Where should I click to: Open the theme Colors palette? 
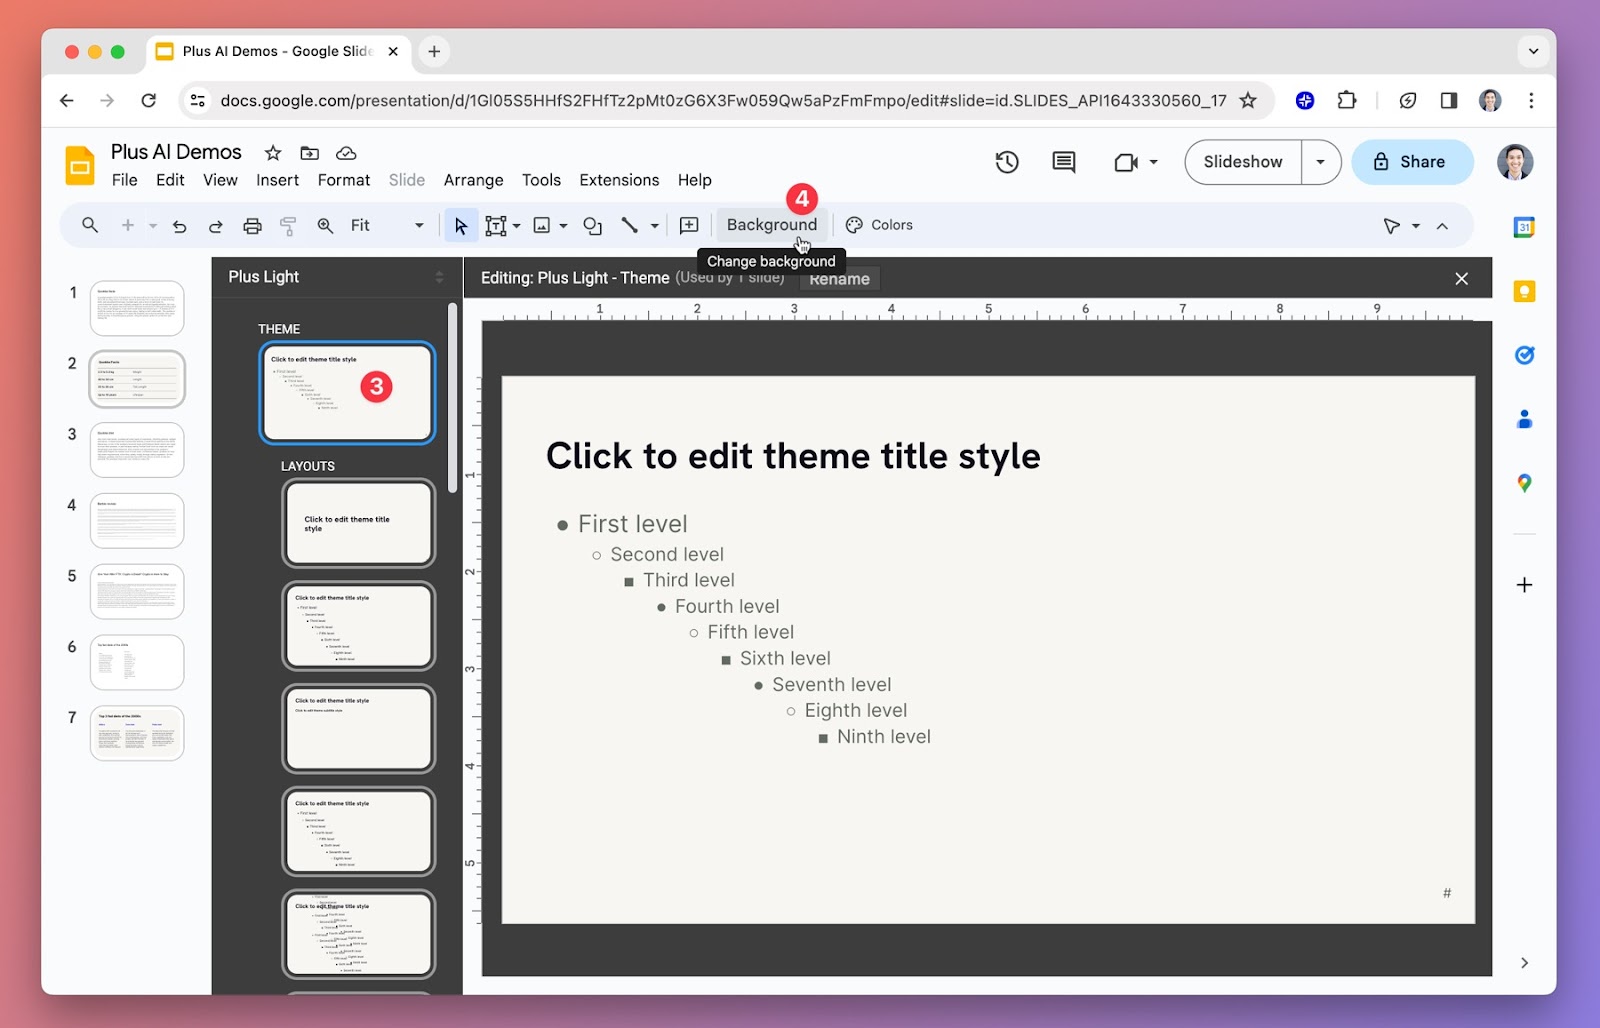point(879,225)
